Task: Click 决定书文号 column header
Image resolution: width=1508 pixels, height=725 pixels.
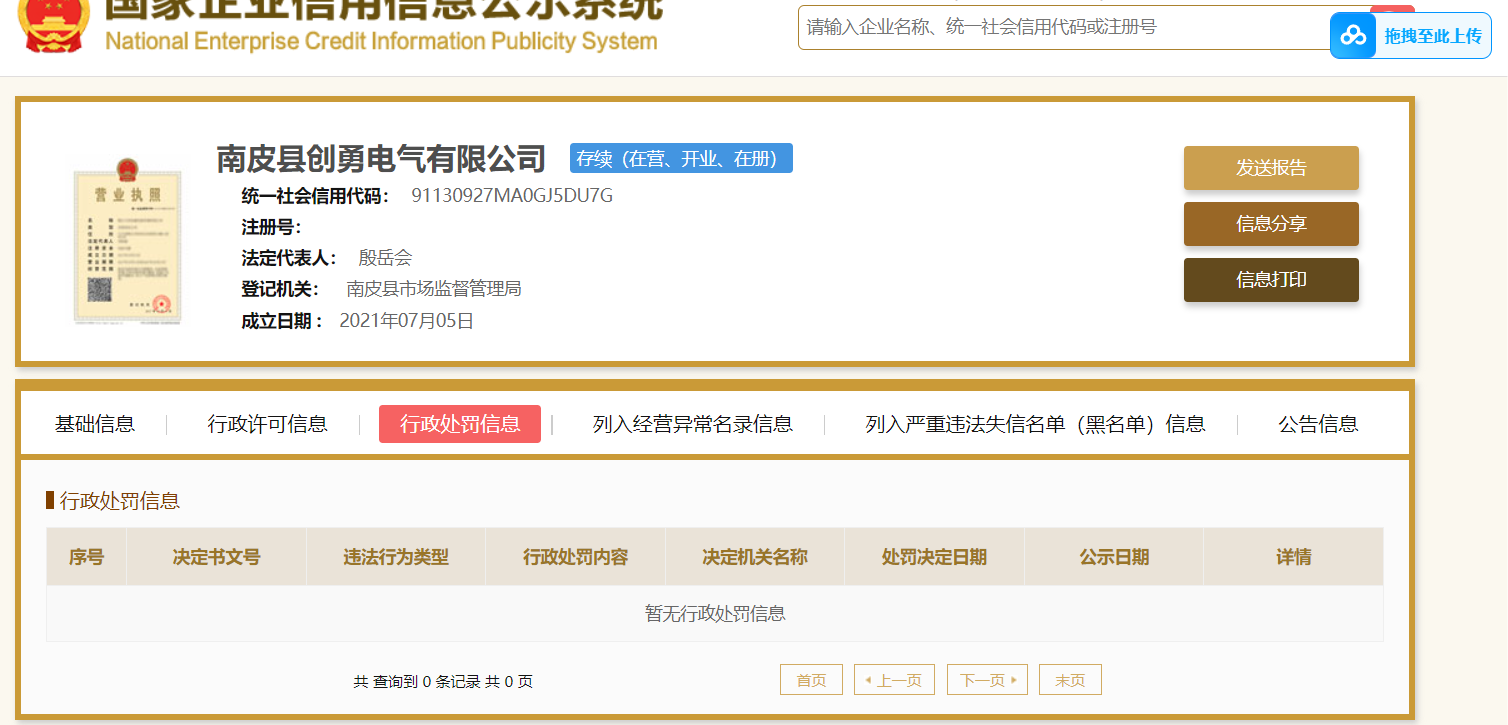Action: 216,557
